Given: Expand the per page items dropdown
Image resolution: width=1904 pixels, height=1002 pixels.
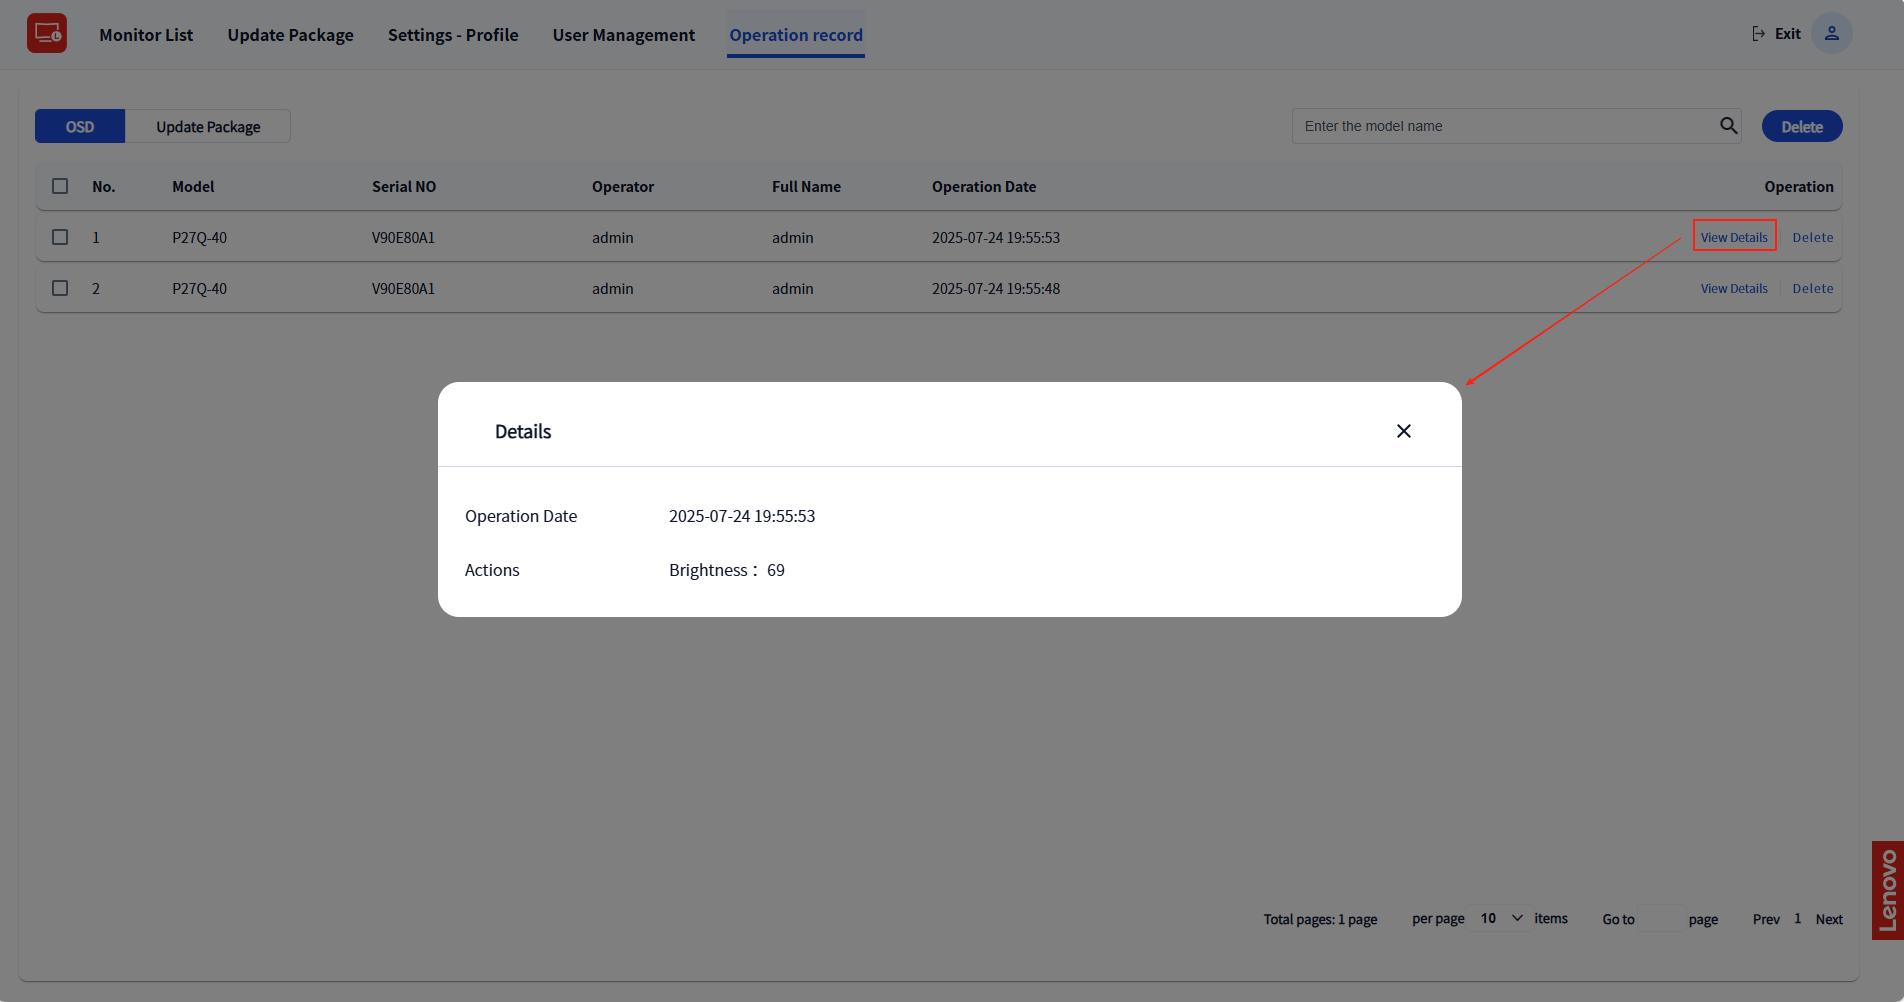Looking at the screenshot, I should pos(1500,918).
